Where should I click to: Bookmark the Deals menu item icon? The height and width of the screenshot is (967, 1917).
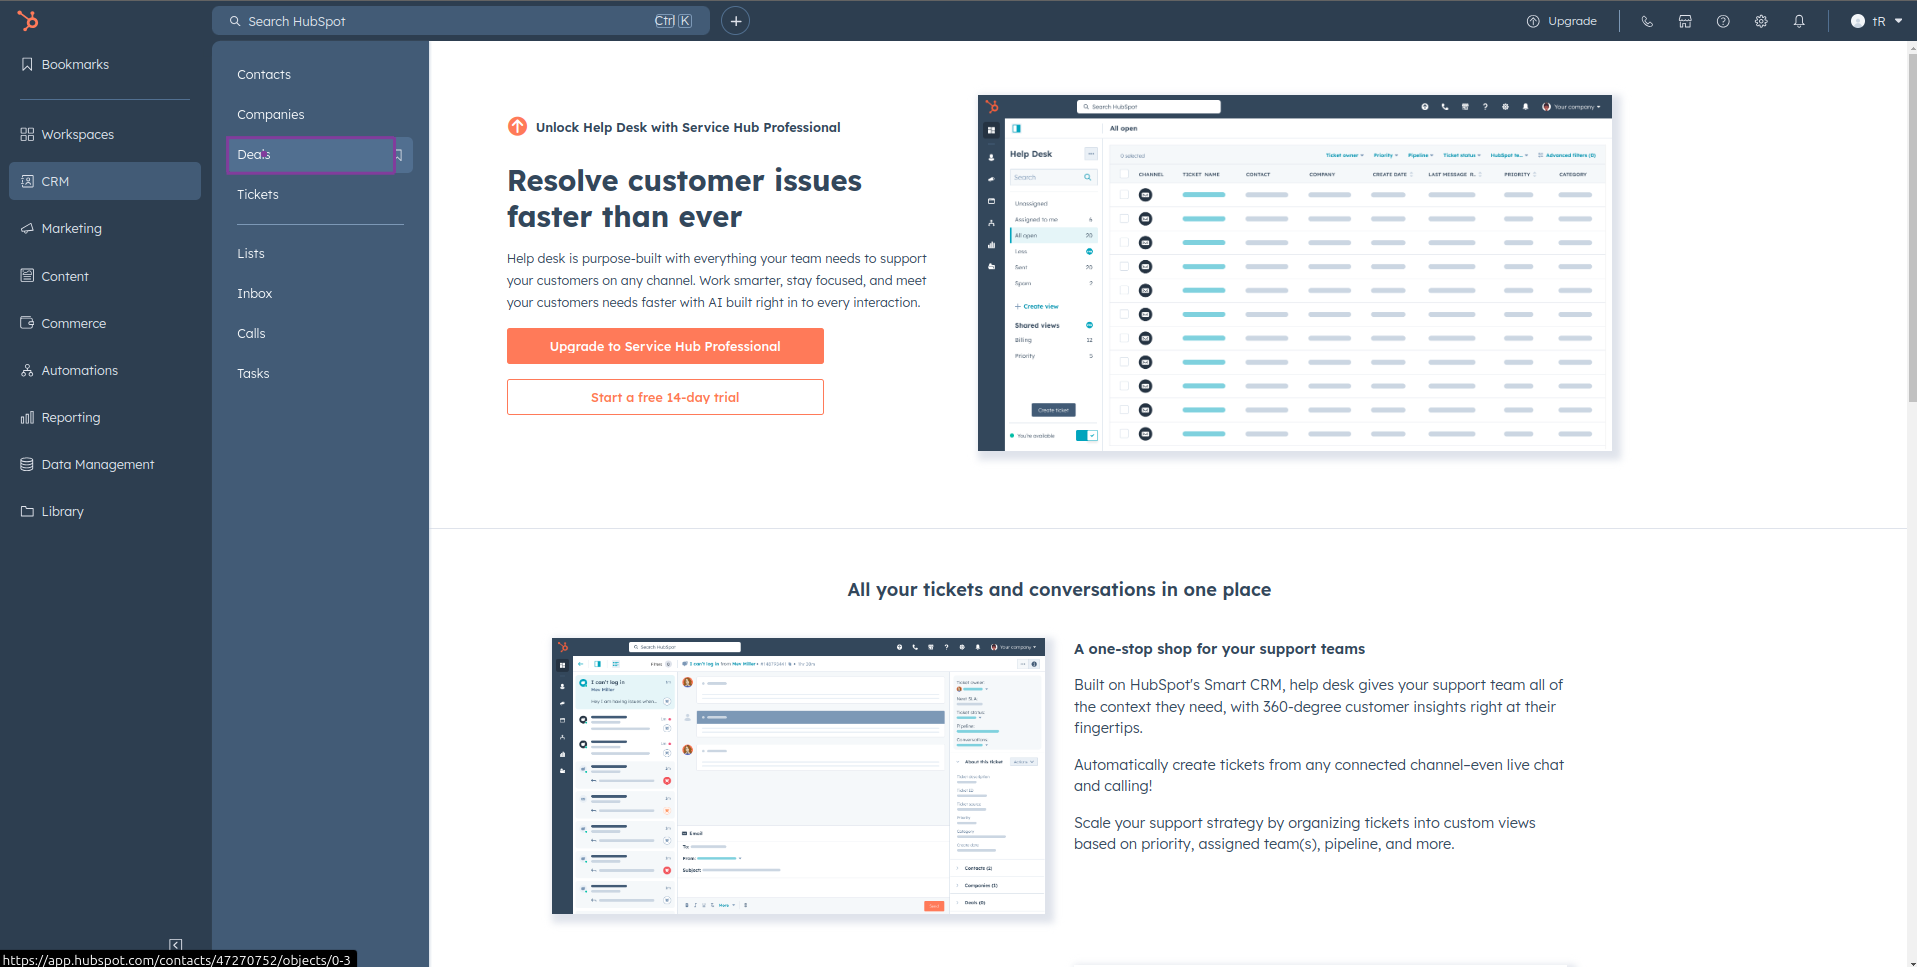click(x=400, y=155)
